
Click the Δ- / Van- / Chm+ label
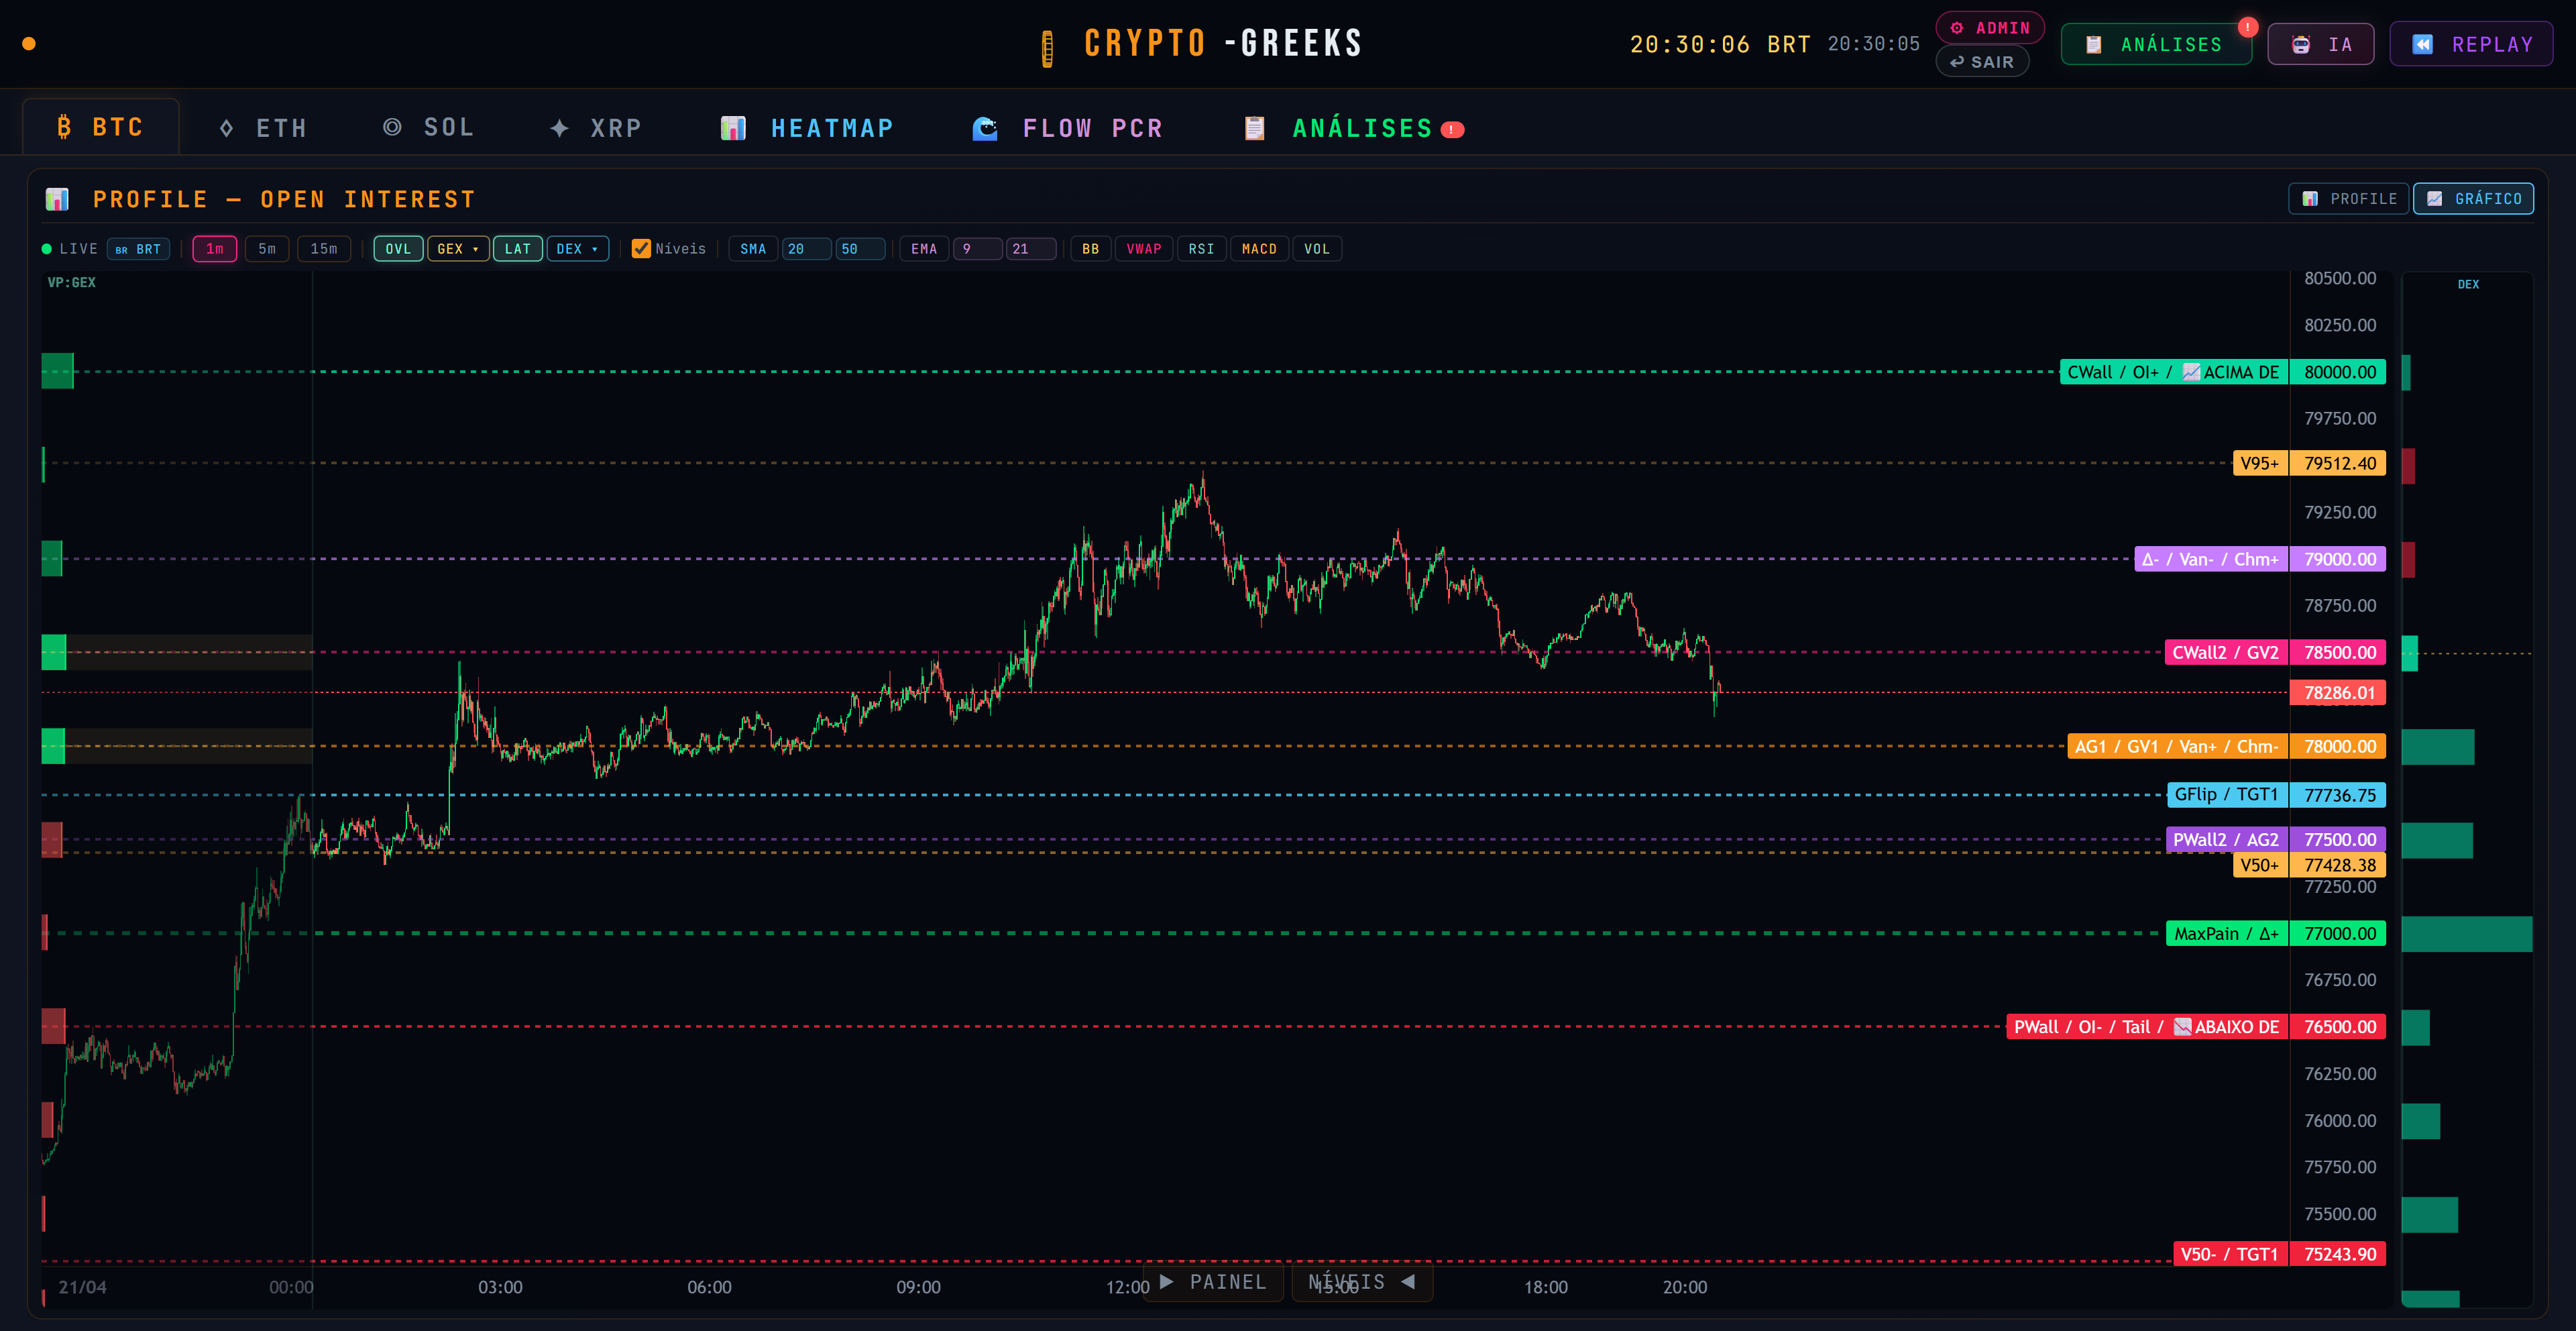click(2210, 559)
